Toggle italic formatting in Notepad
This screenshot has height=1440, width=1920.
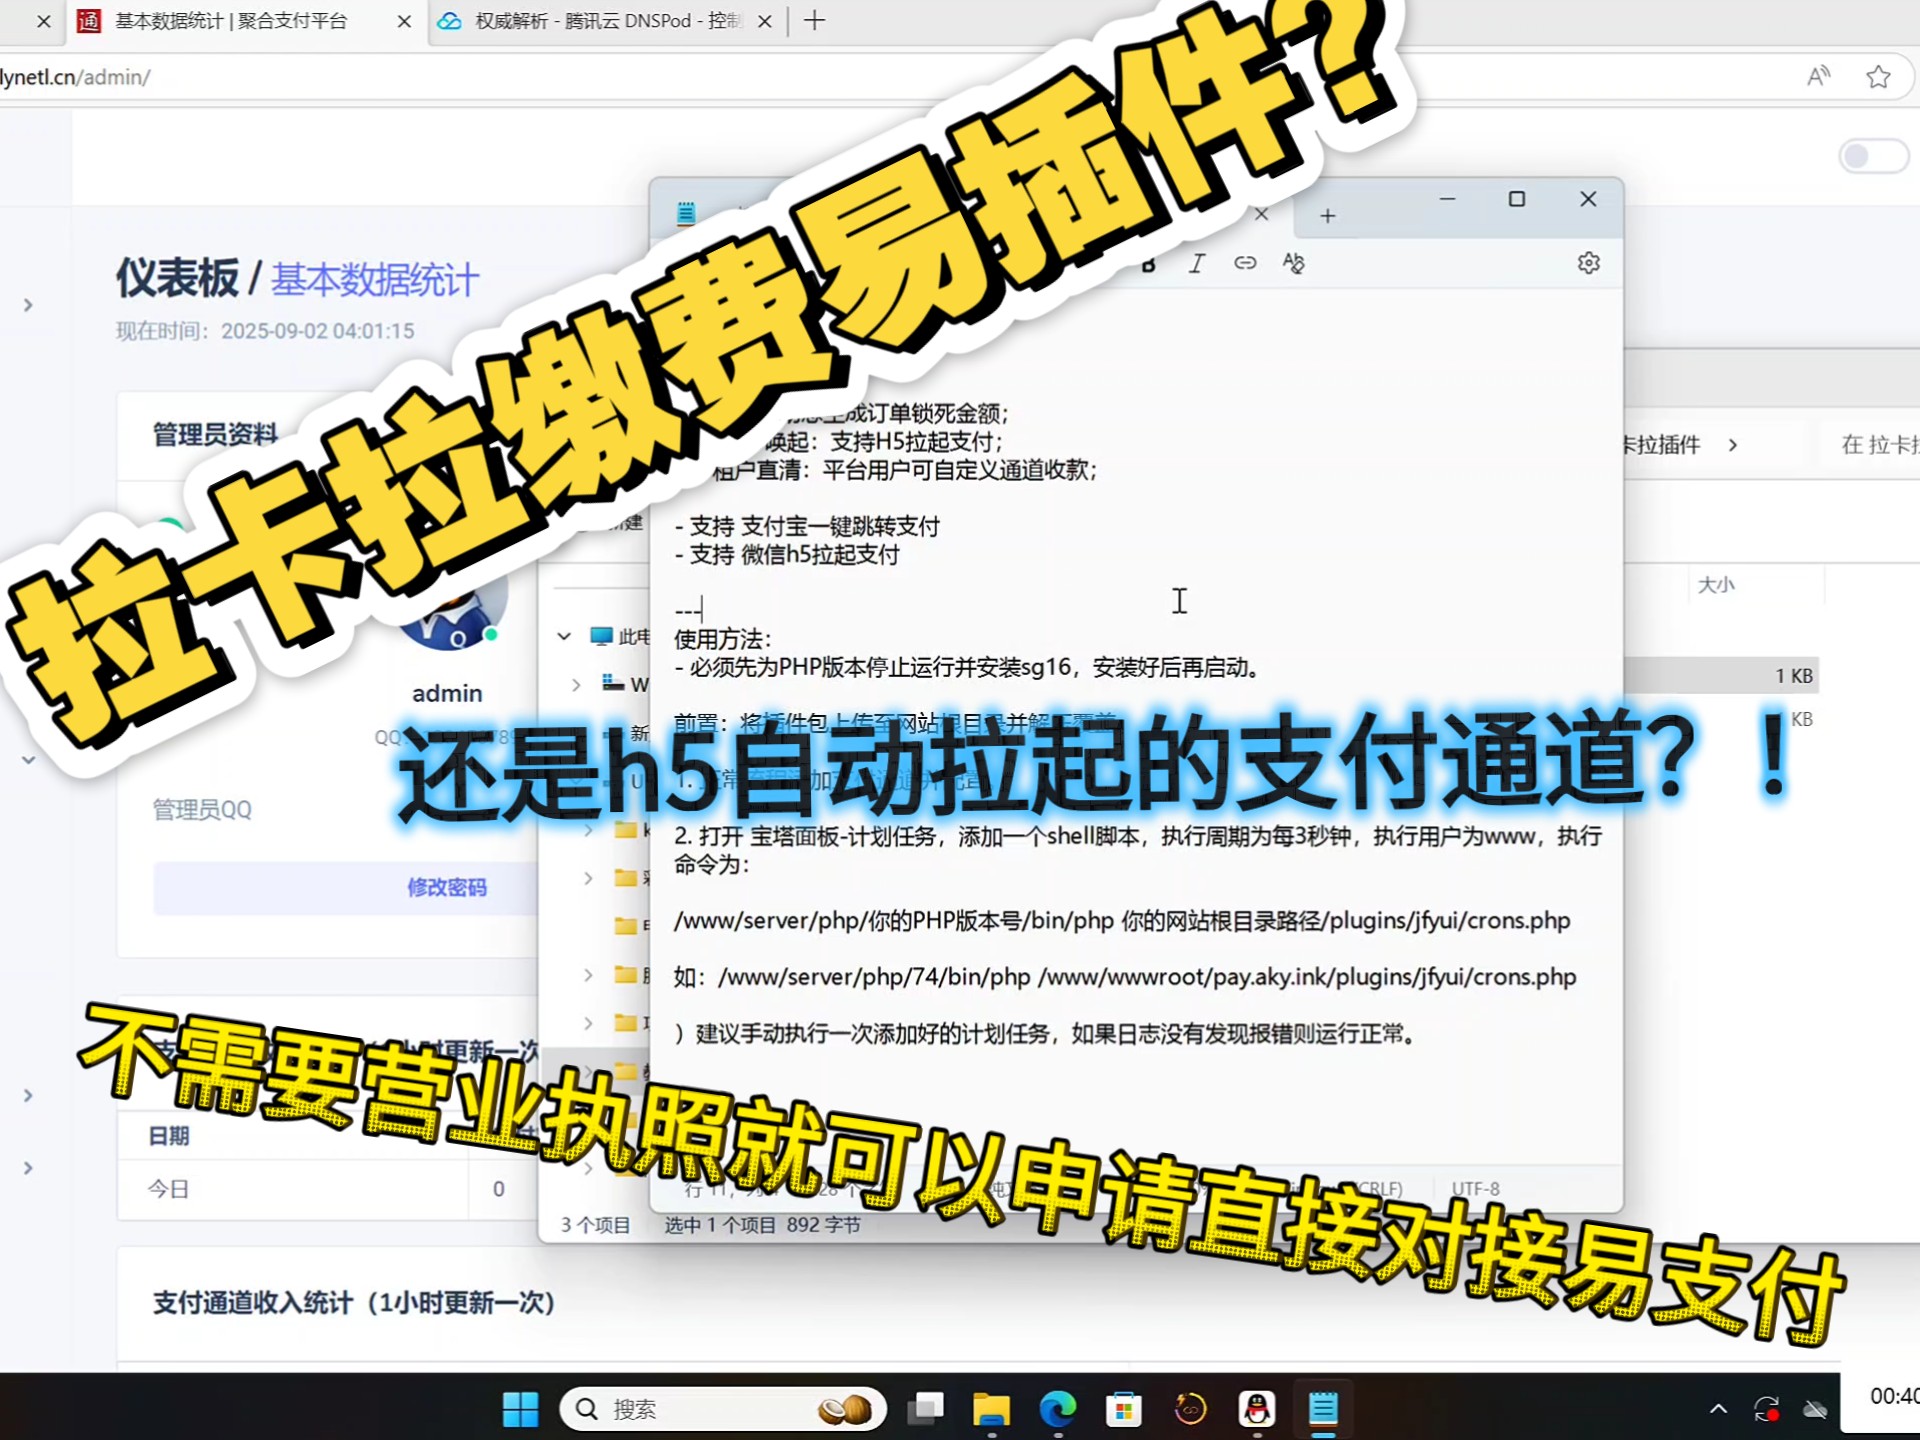click(1197, 263)
